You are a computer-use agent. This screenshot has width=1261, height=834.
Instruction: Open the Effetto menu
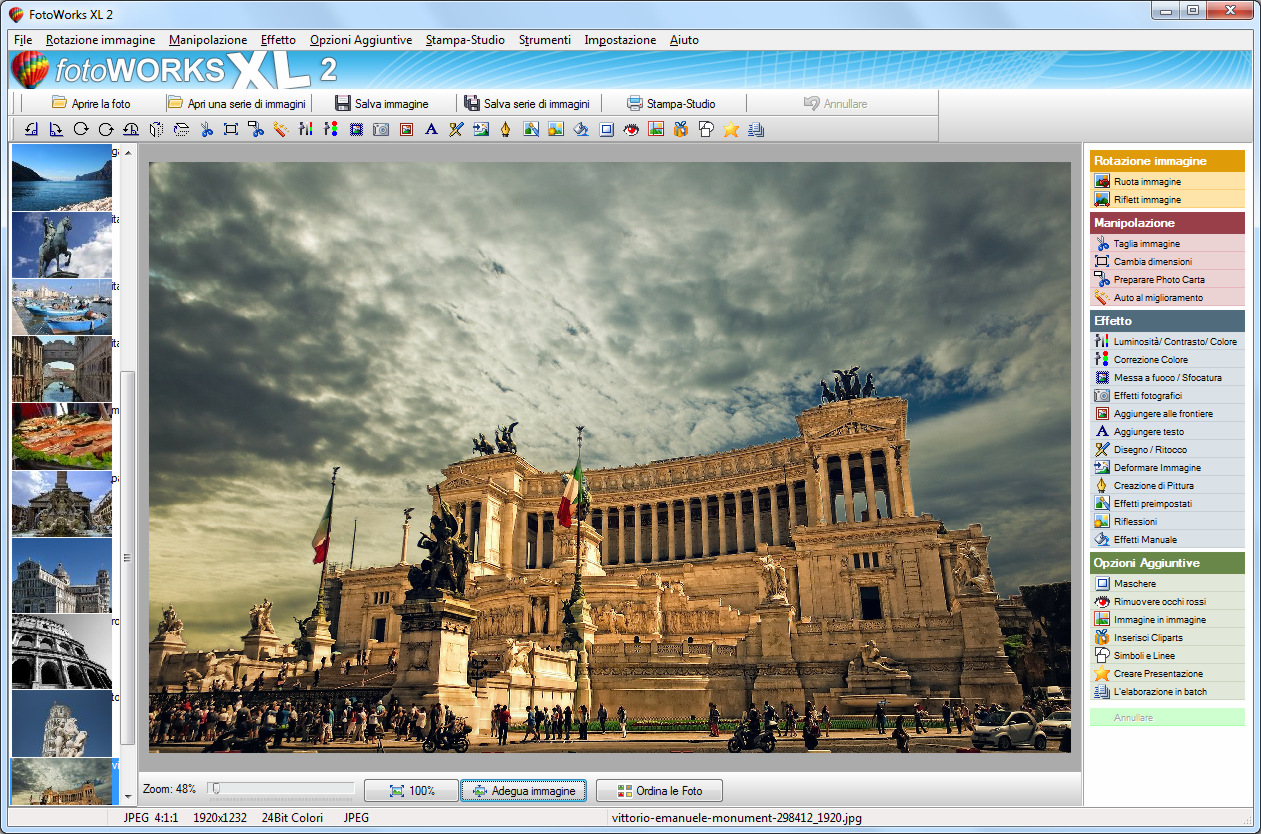pos(278,40)
